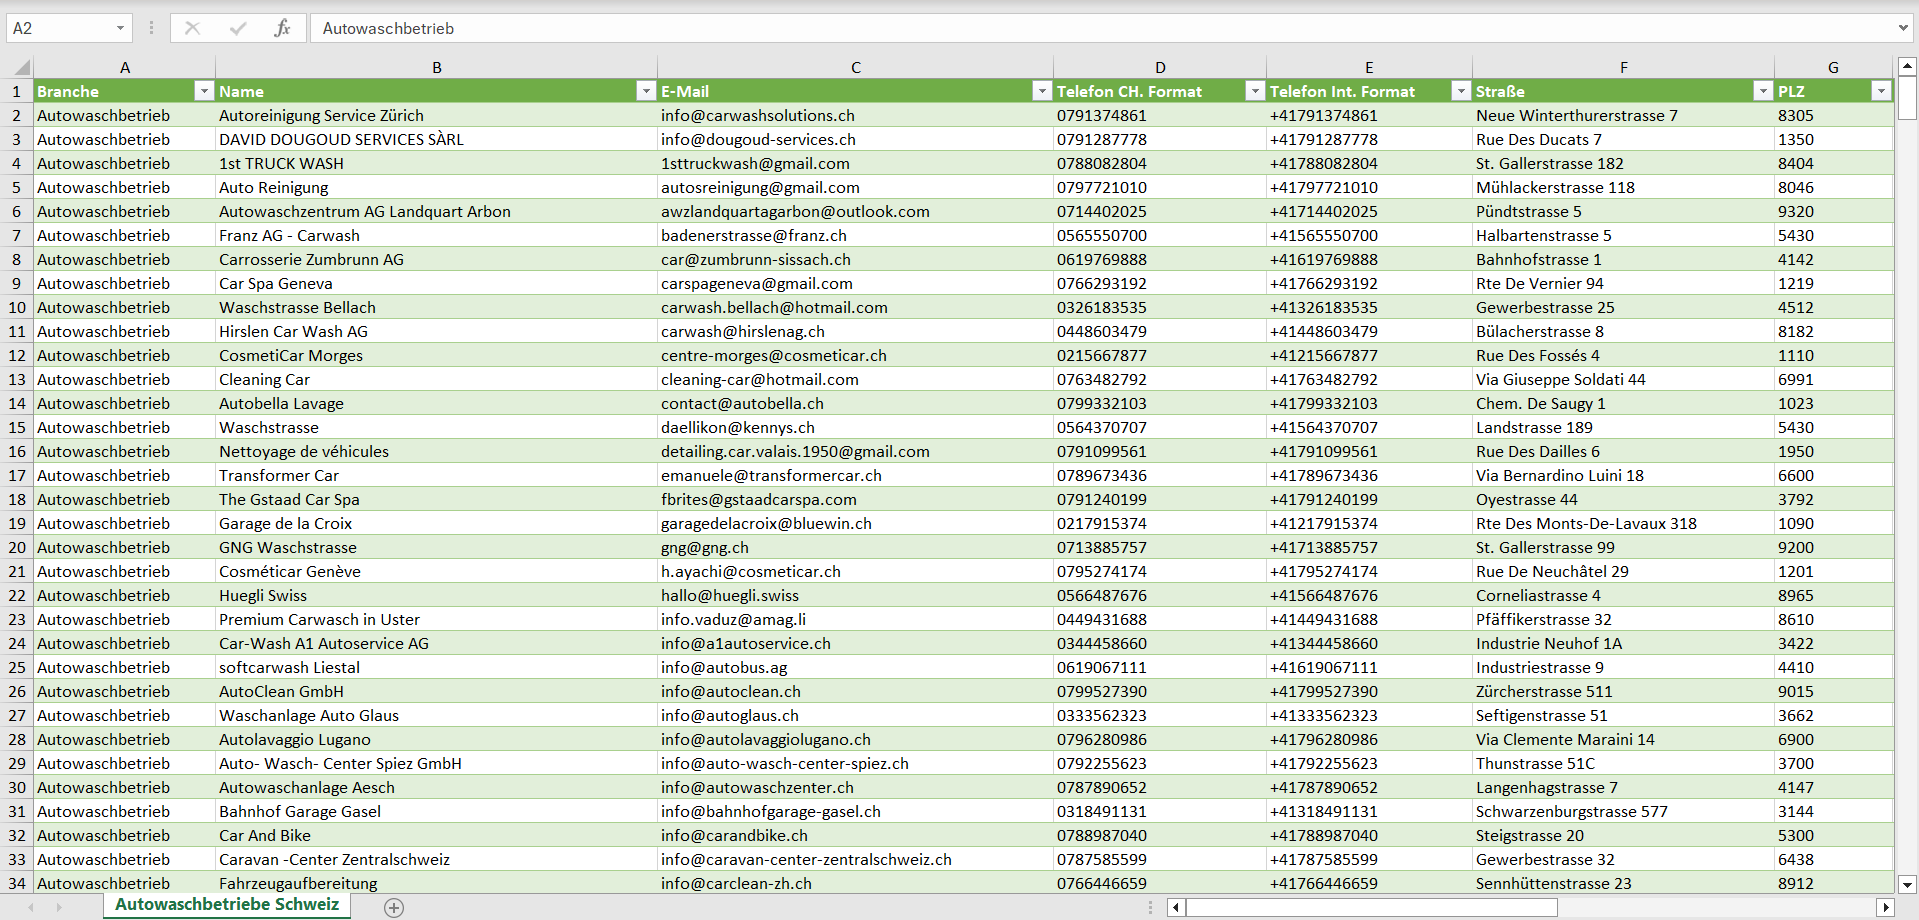Click the horizontal scrollbar thumb
The image size is (1919, 920).
[x=1372, y=908]
